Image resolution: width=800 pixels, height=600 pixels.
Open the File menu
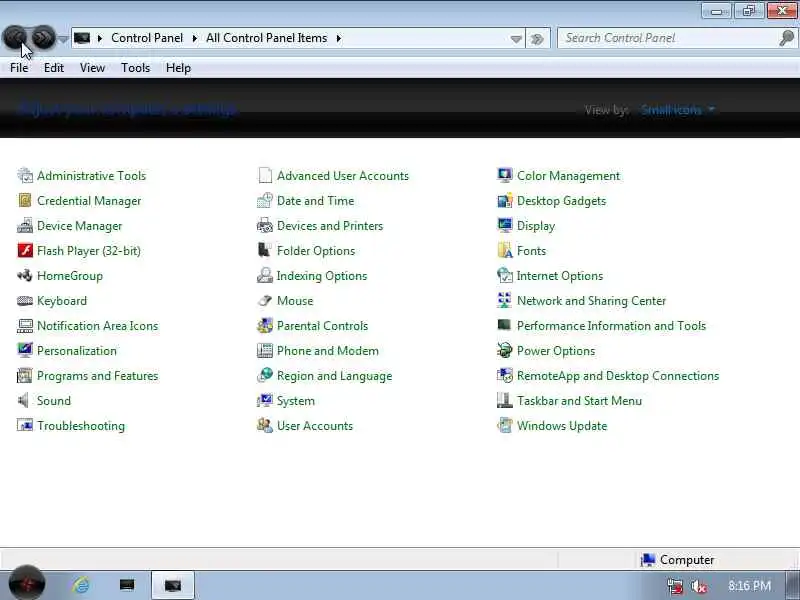(19, 68)
